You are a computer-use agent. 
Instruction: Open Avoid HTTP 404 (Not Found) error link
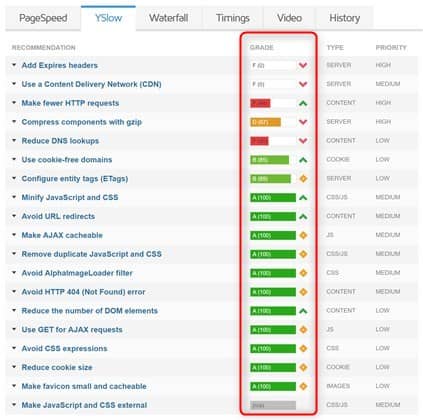point(83,292)
